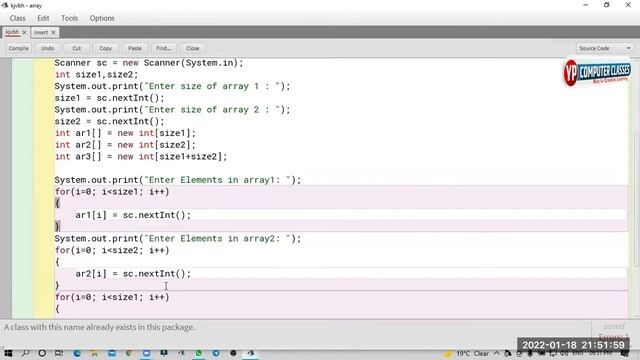Click the Cut button
The width and height of the screenshot is (640, 360).
(x=76, y=48)
